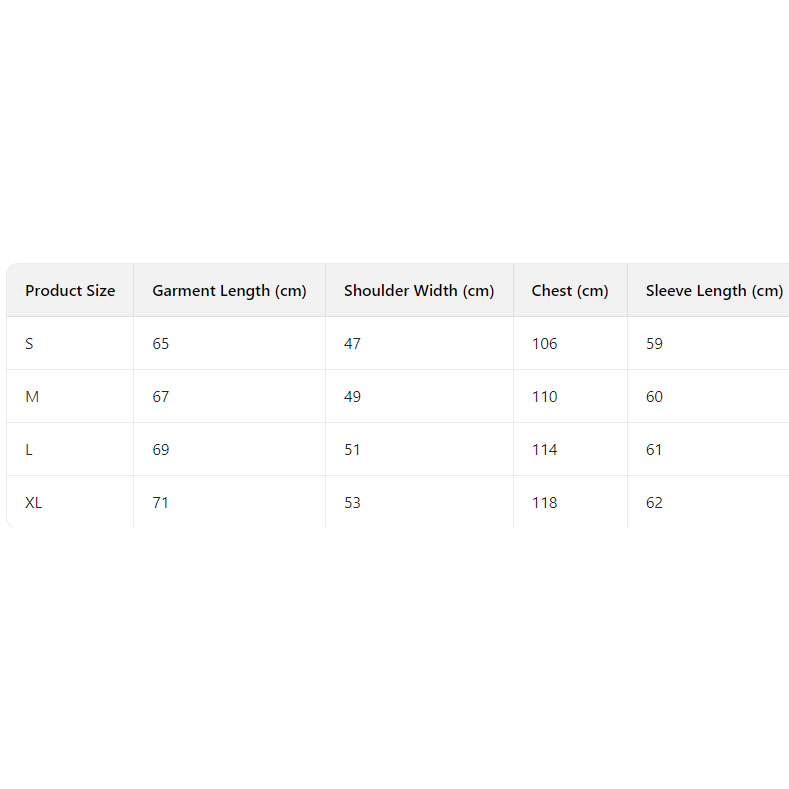
Task: Click the Garment Length (cm) header
Action: (x=229, y=291)
